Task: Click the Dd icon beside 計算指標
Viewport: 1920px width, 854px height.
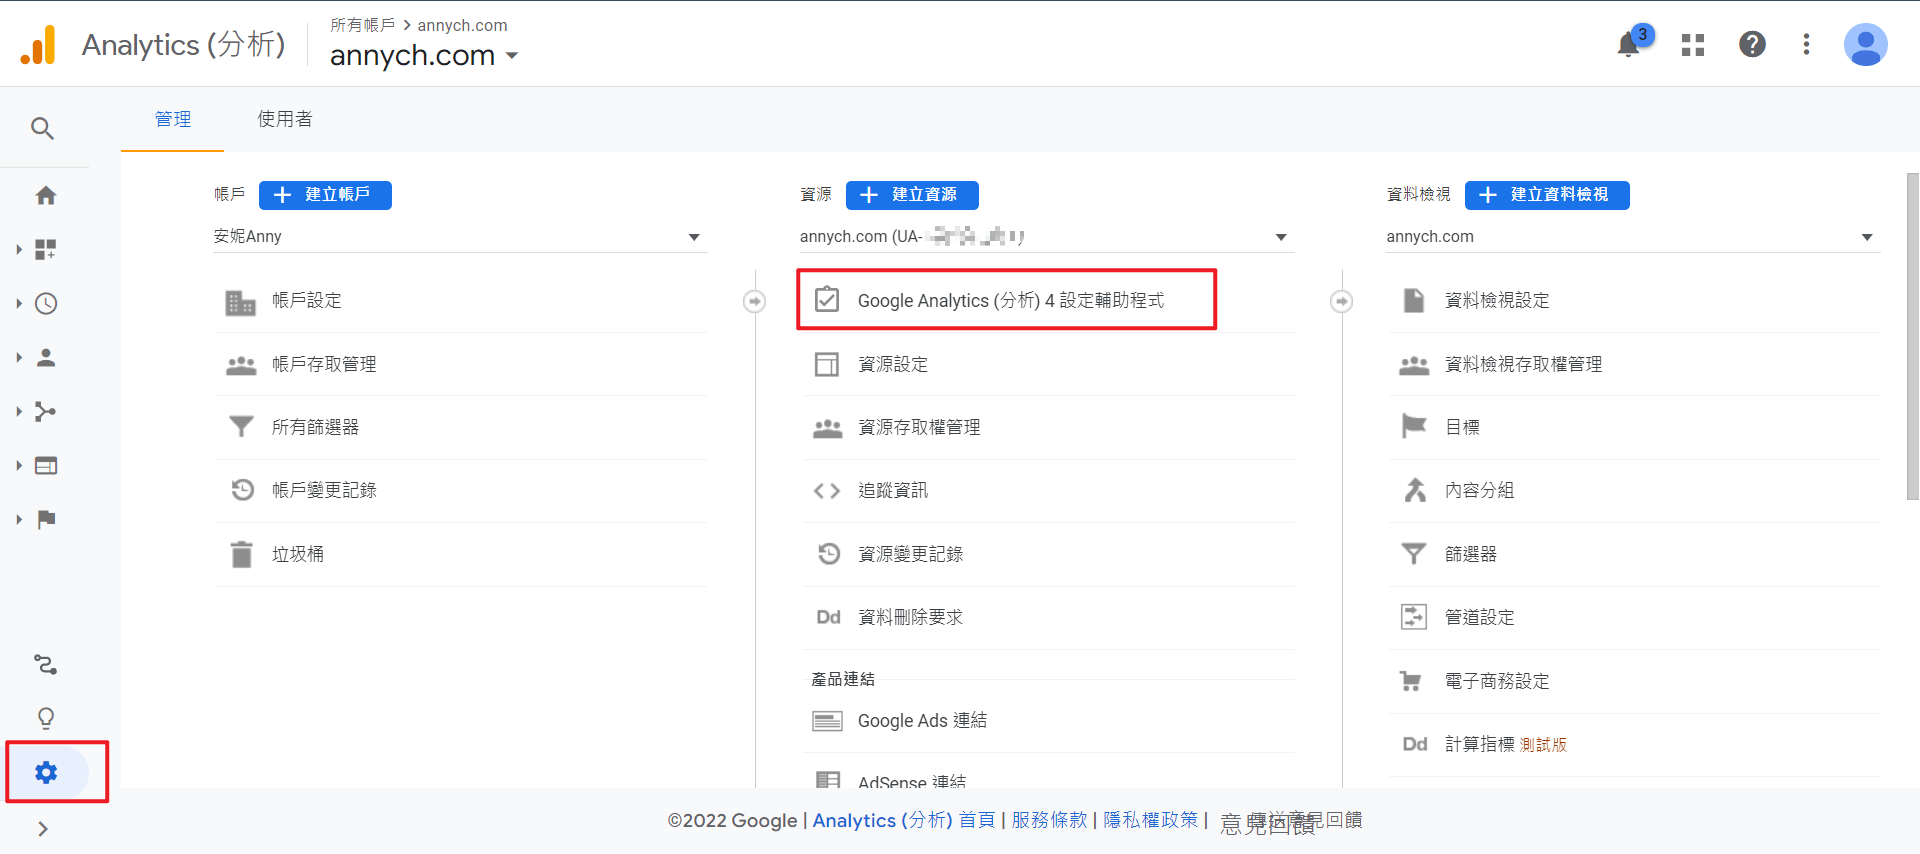Action: (x=1414, y=744)
